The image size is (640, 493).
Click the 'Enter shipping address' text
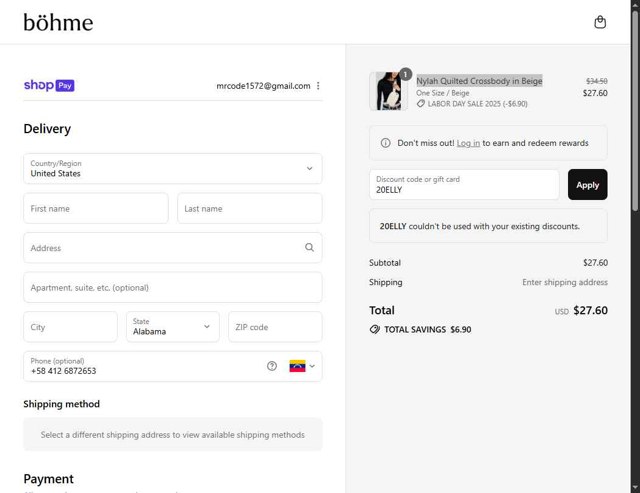click(565, 282)
